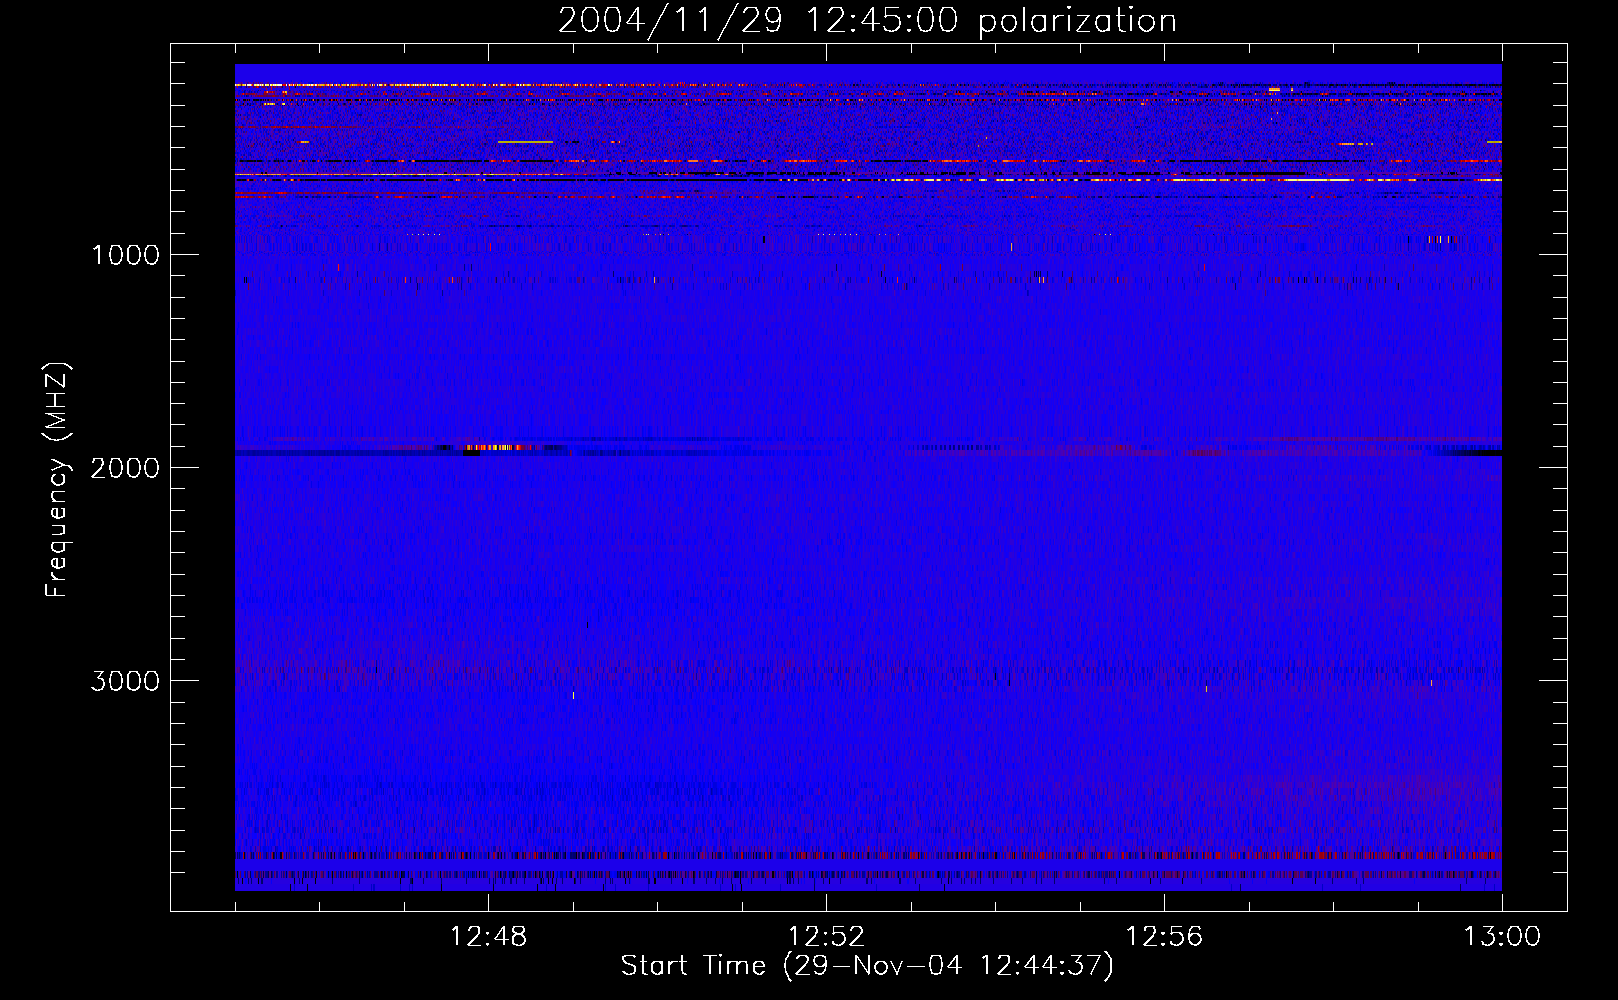1618x1000 pixels.
Task: Click the "12:48" time tick label
Action: 488,937
